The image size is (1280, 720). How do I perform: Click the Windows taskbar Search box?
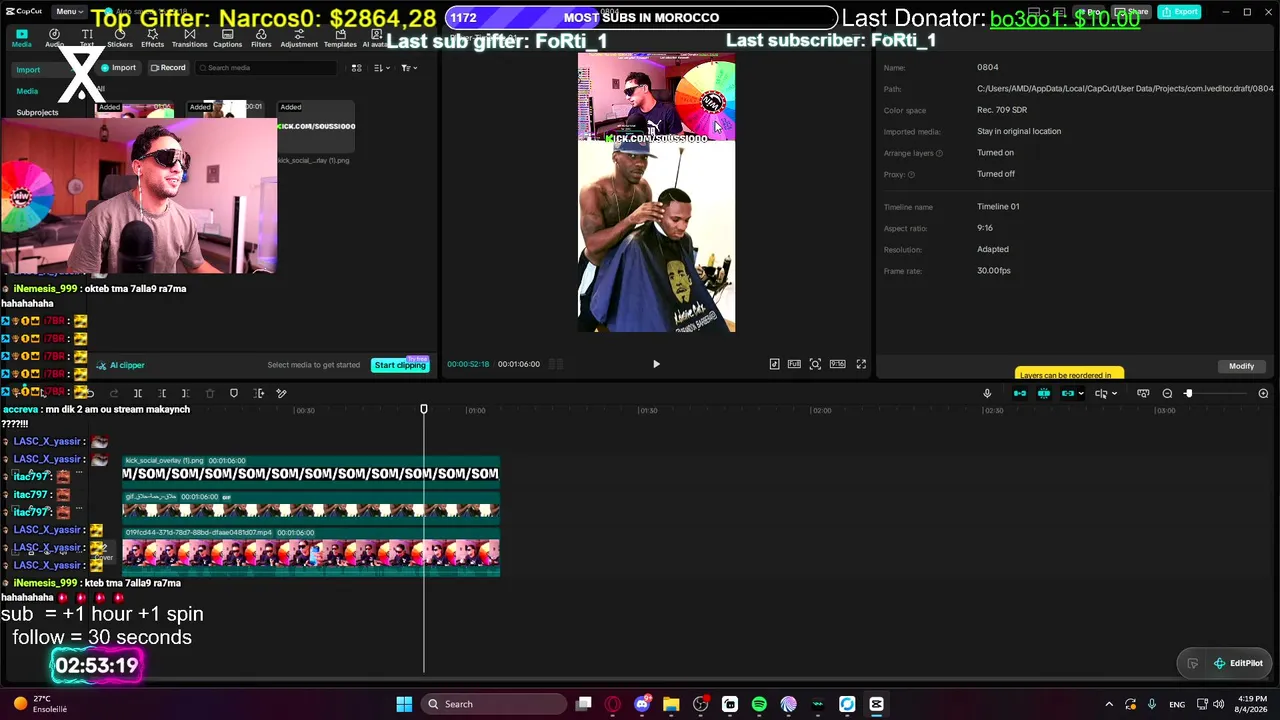495,704
